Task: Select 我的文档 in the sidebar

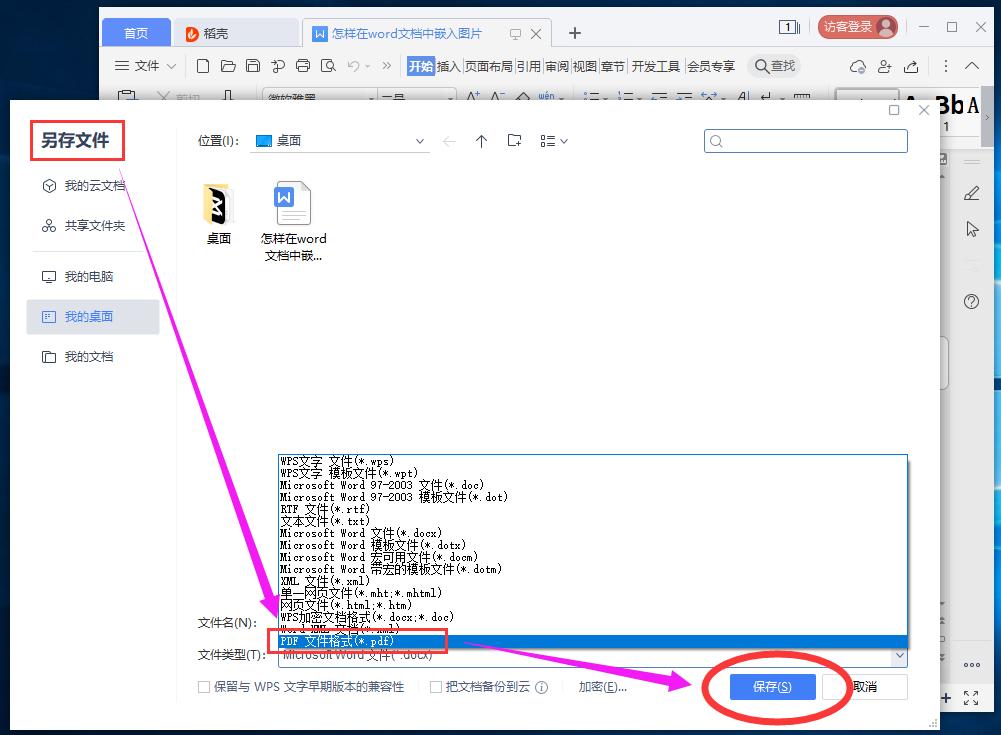Action: pyautogui.click(x=88, y=356)
